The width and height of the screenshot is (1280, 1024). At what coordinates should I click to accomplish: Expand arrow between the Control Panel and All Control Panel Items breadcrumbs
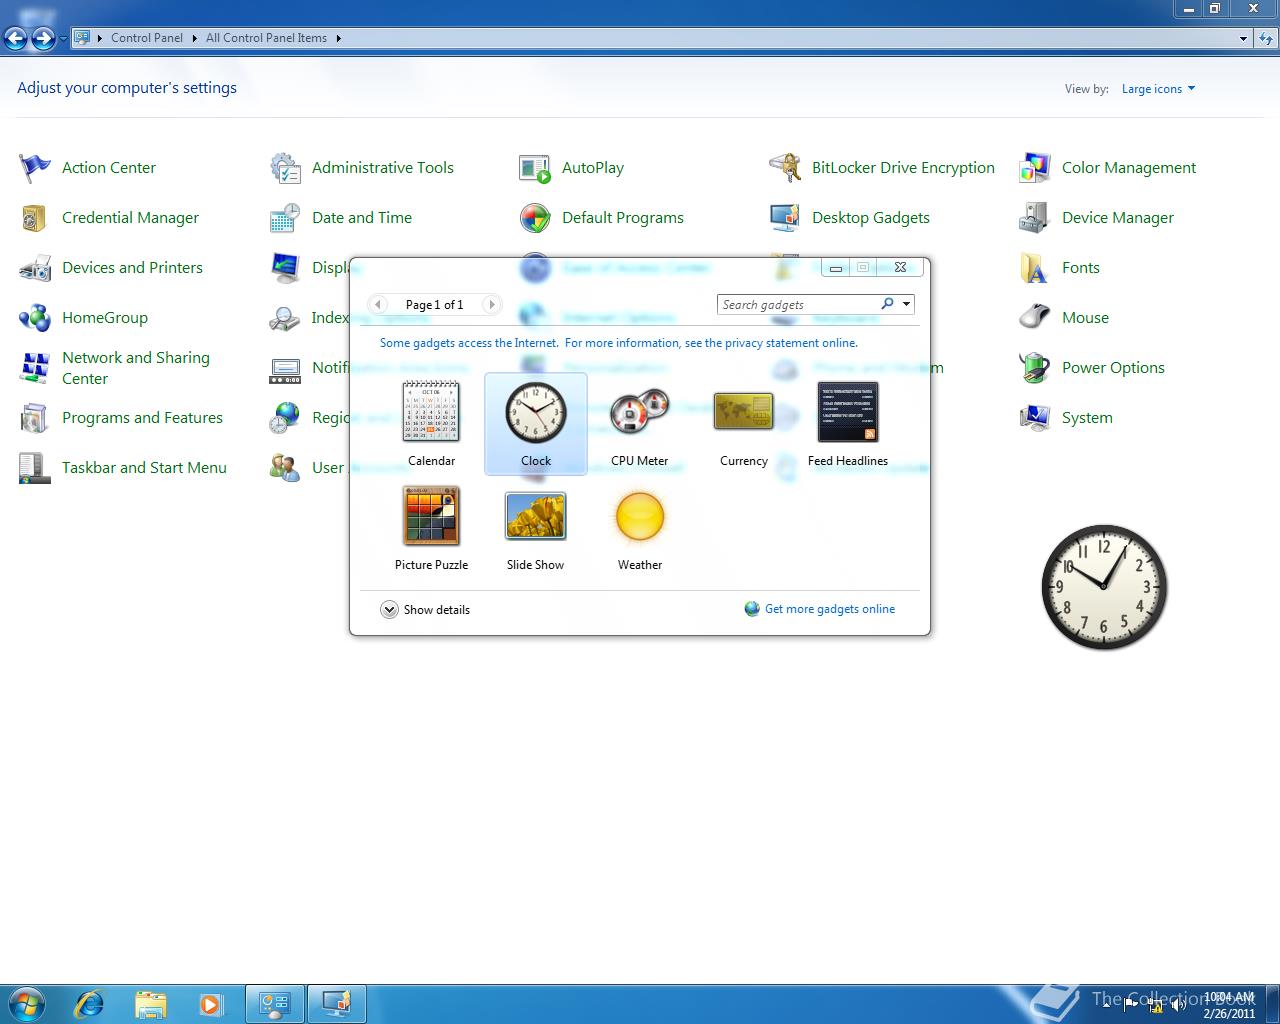[194, 38]
